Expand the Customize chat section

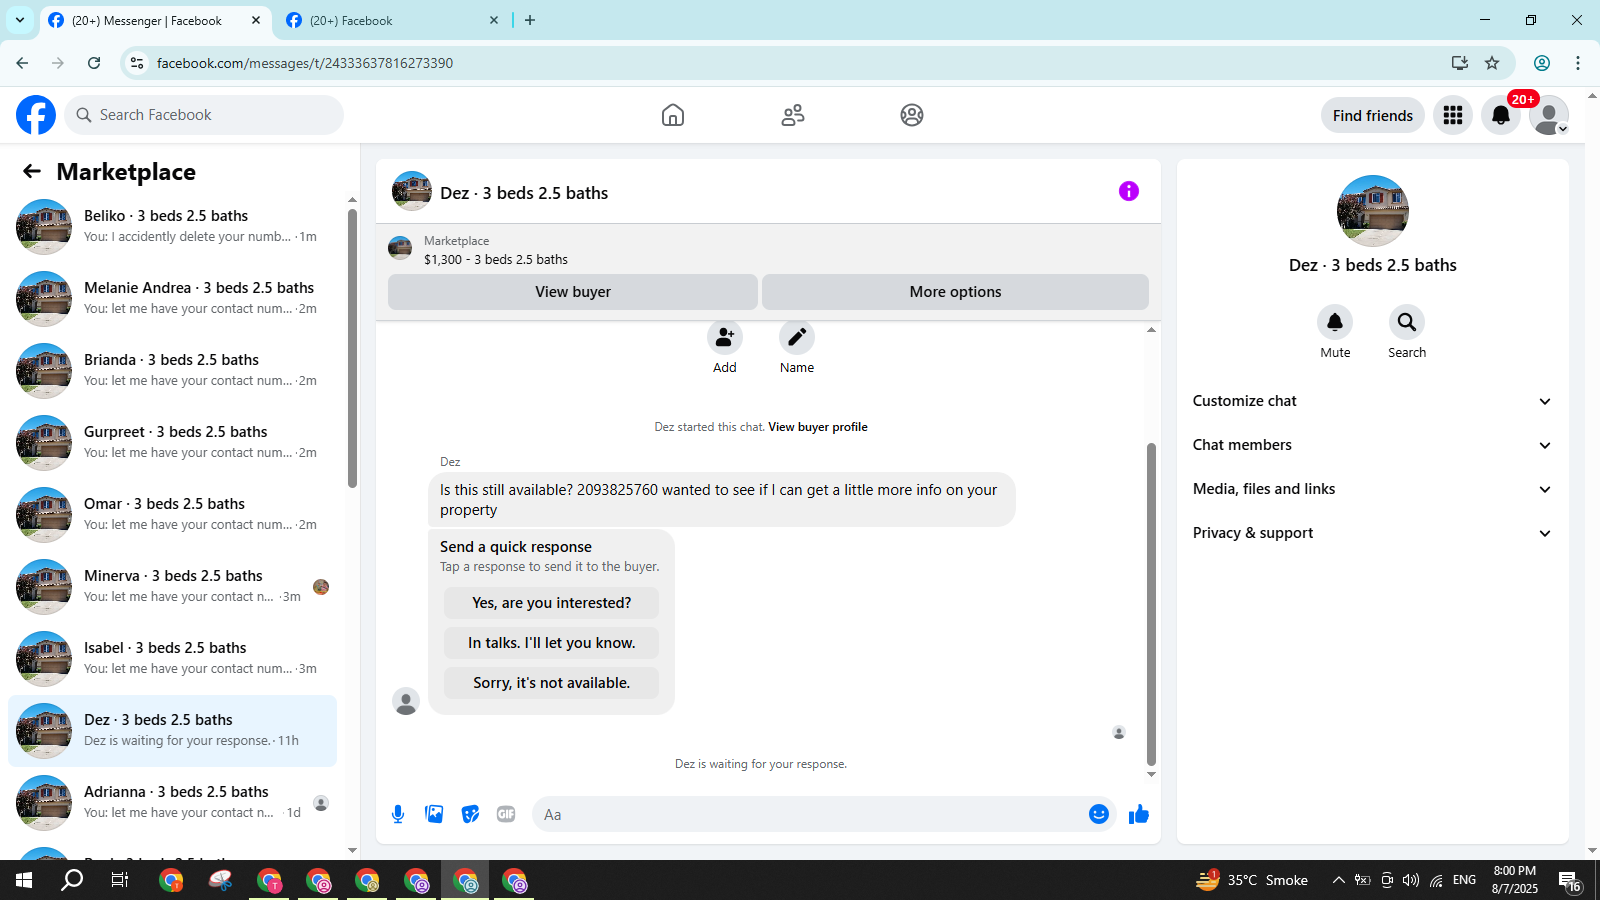tap(1373, 401)
